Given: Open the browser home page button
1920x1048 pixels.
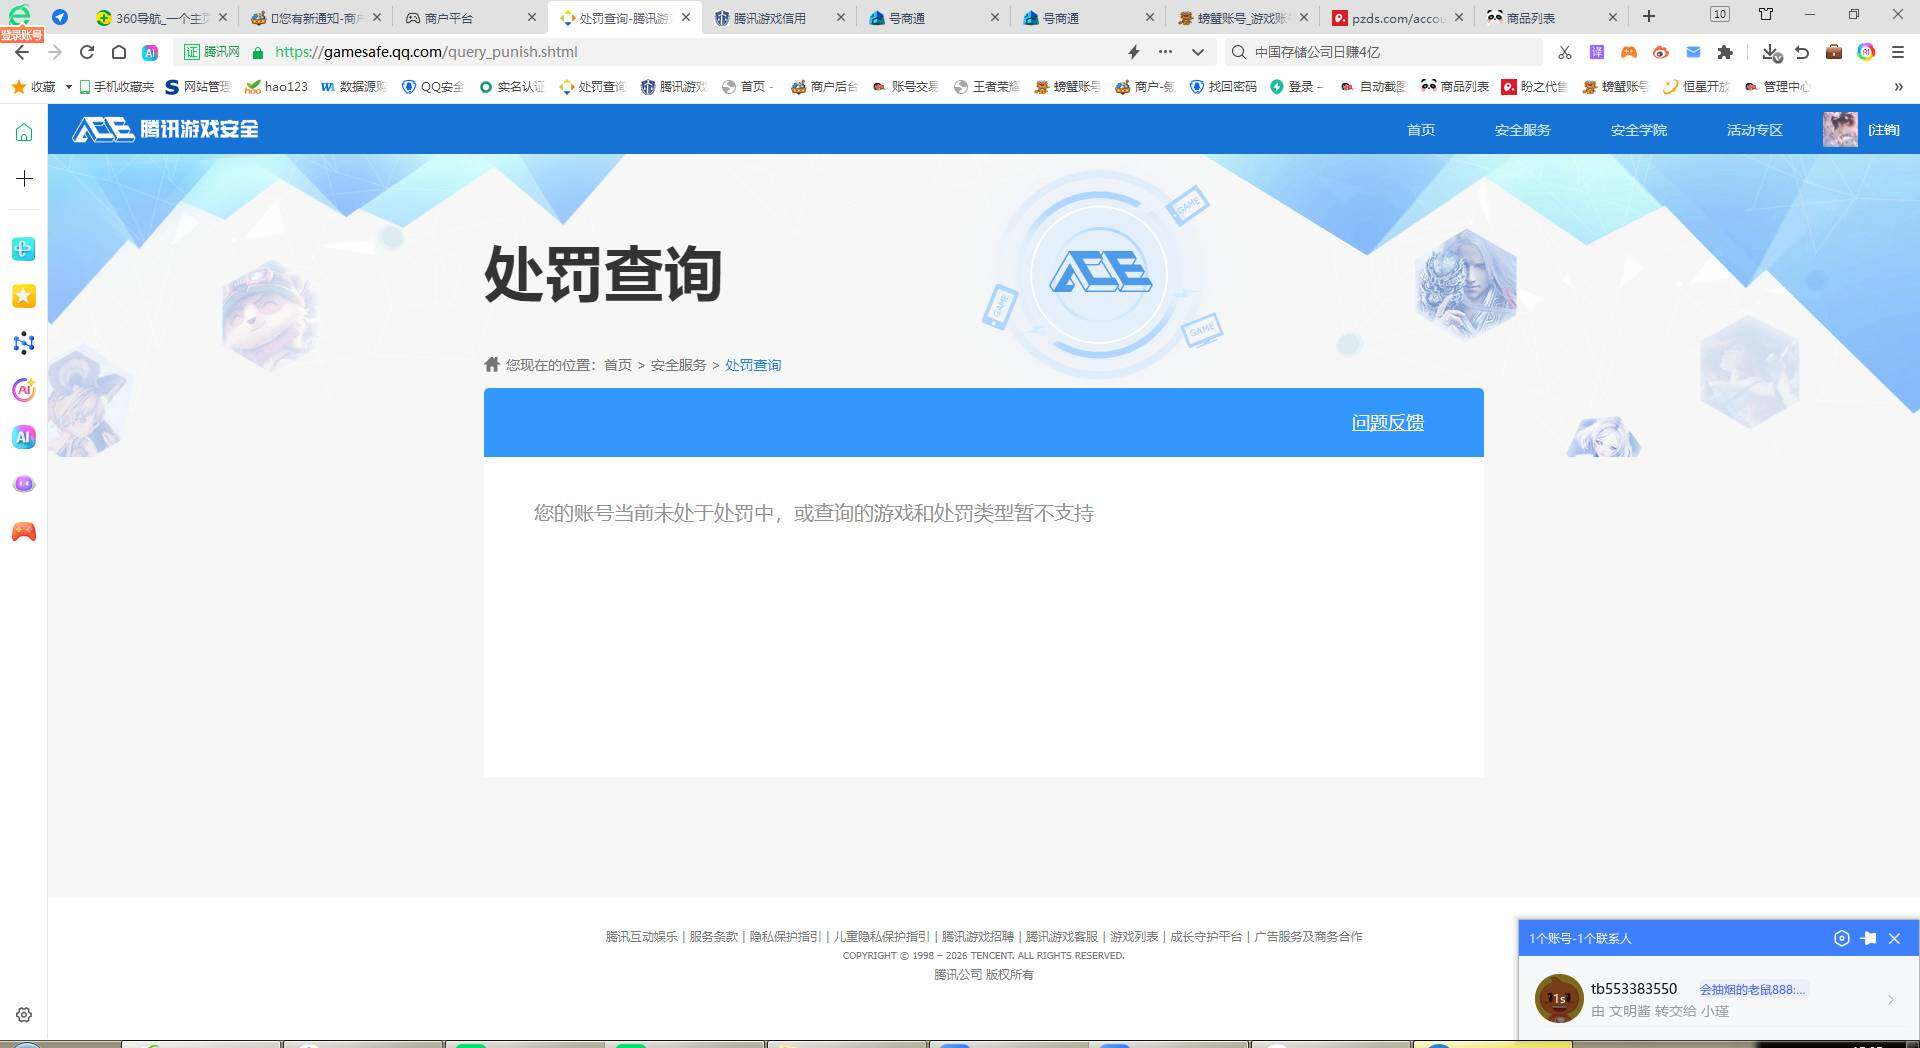Looking at the screenshot, I should 119,52.
